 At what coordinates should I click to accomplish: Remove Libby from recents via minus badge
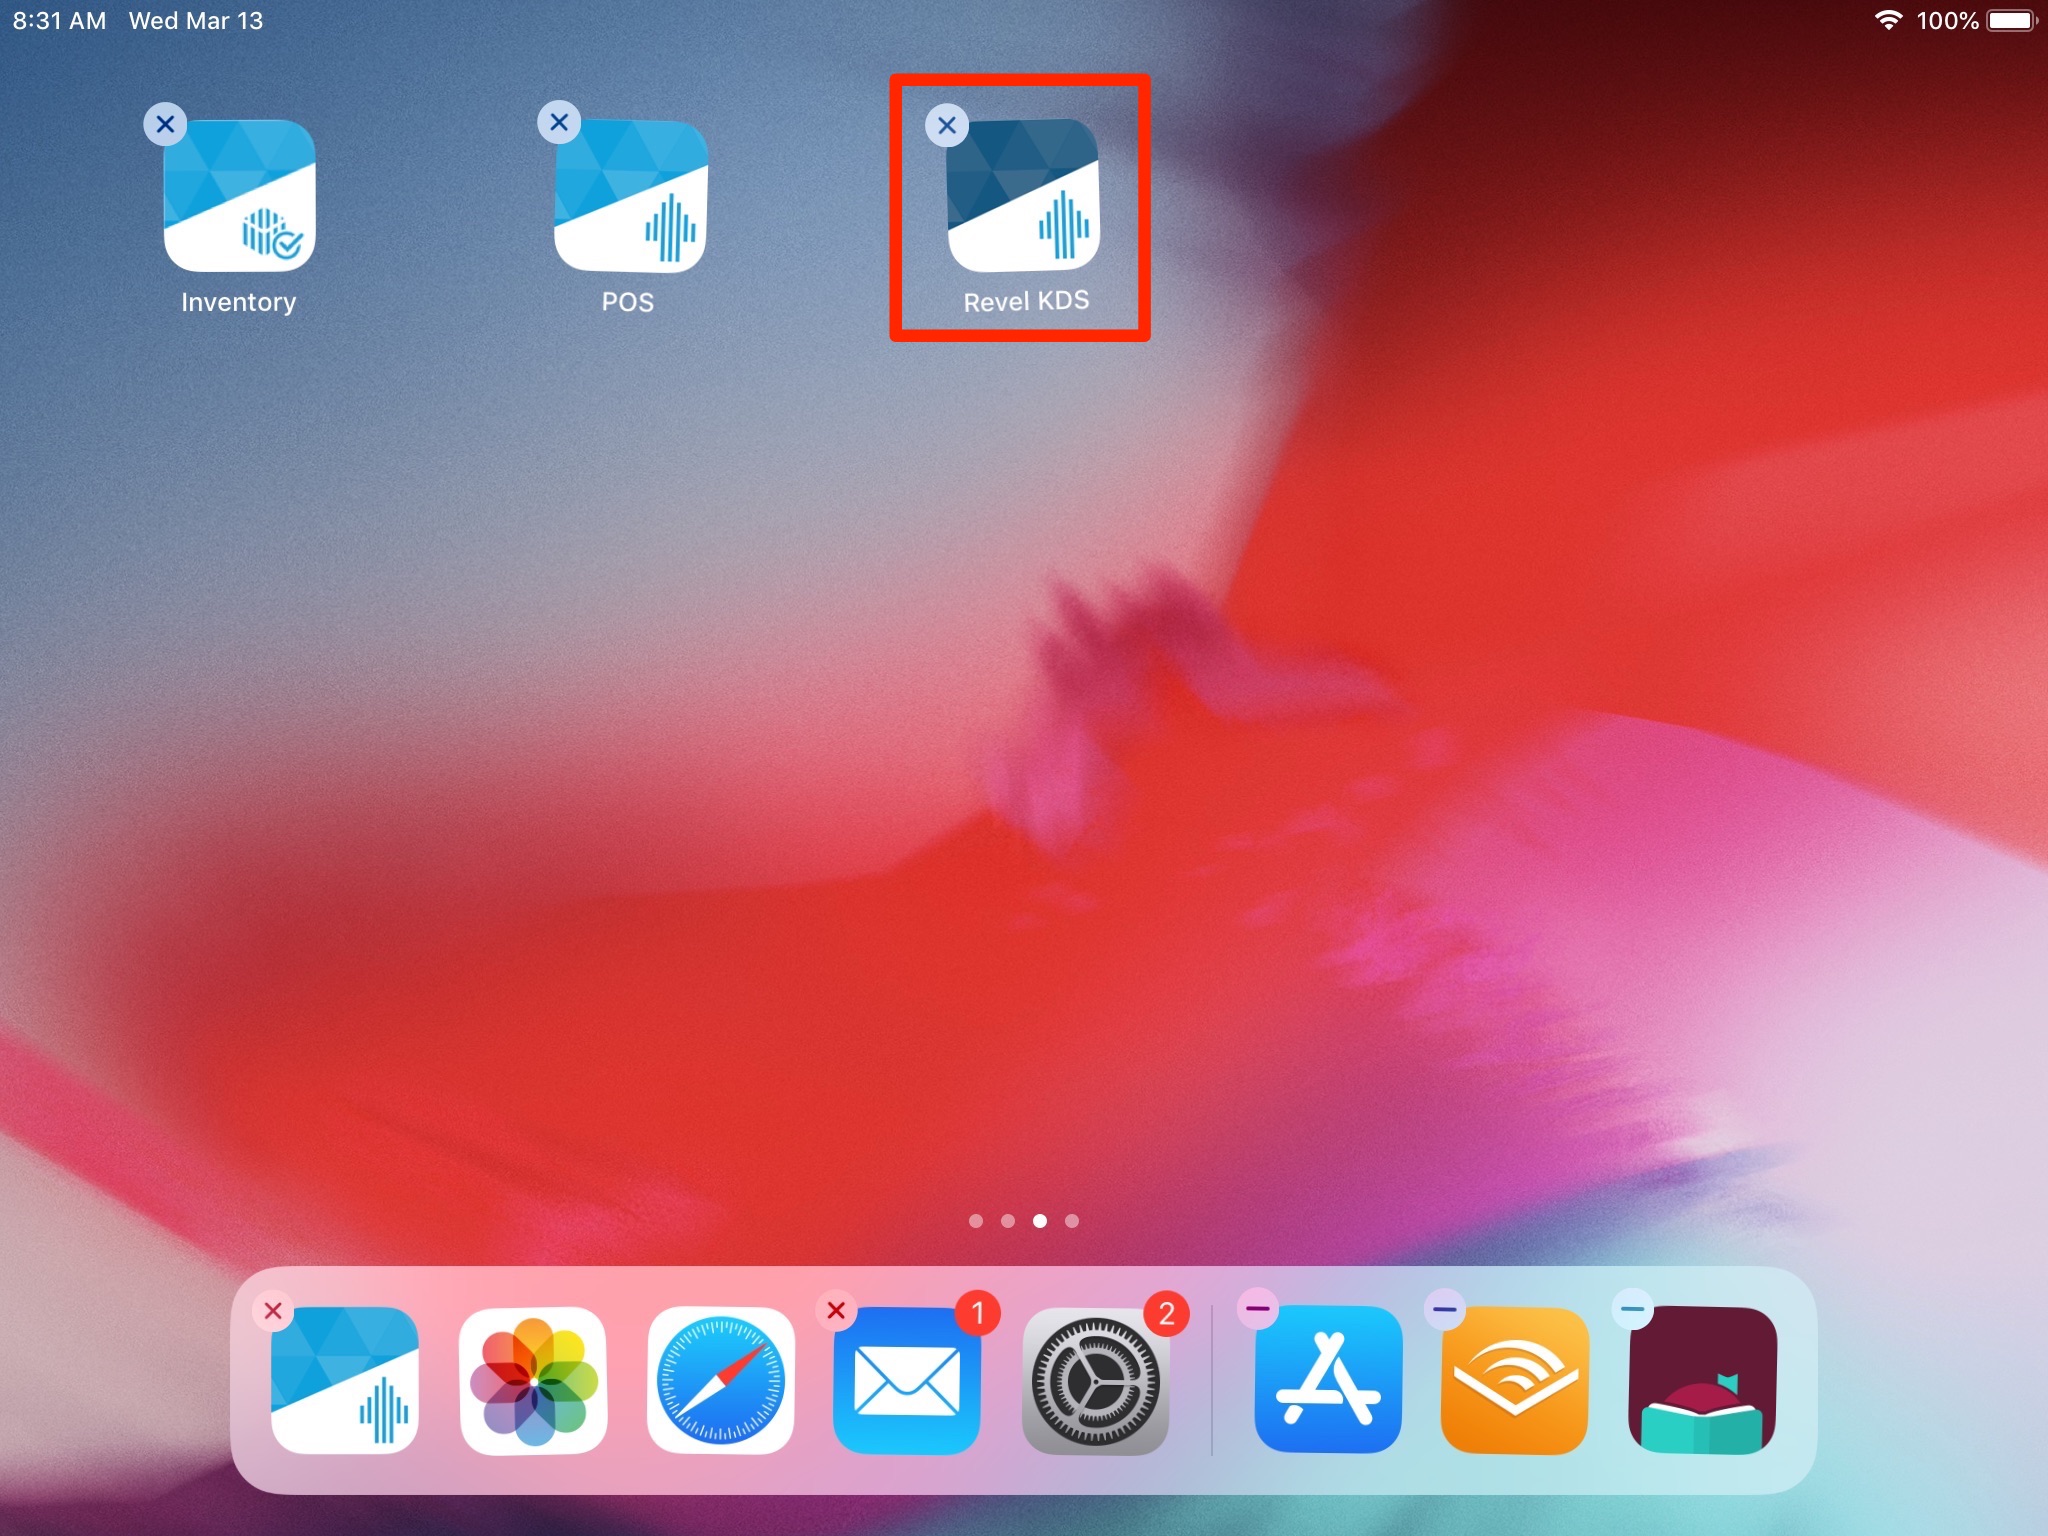(1633, 1308)
